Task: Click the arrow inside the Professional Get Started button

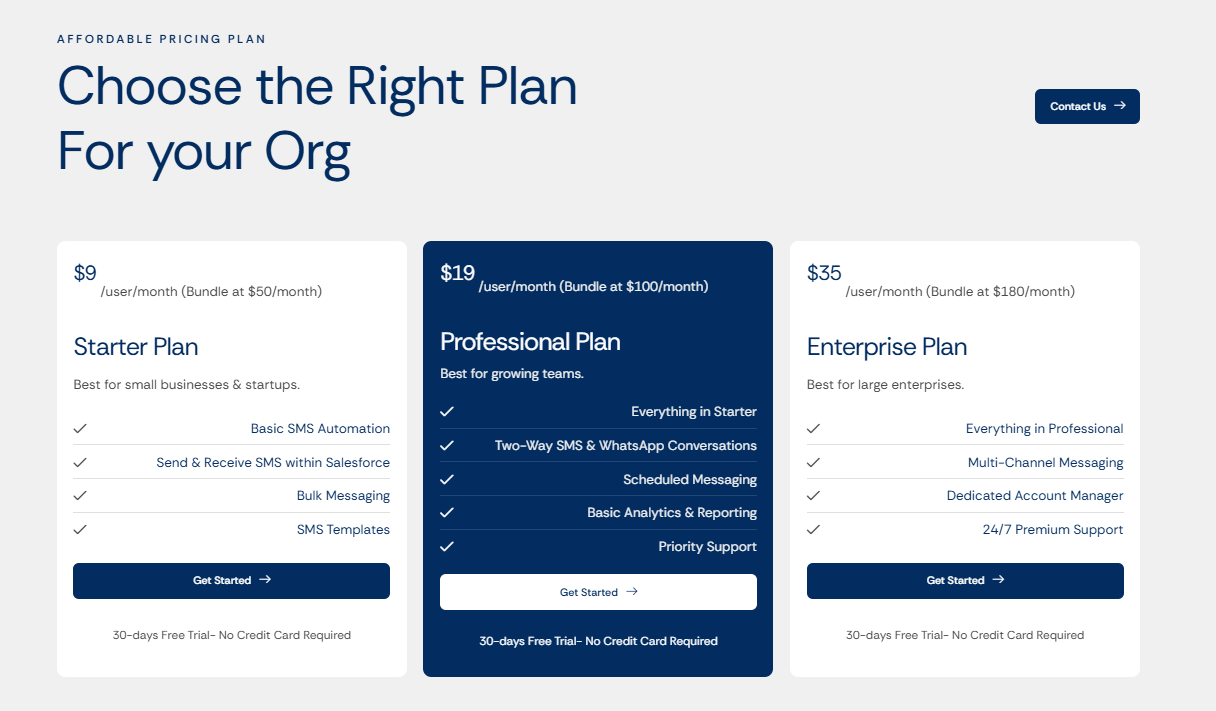Action: pos(631,592)
